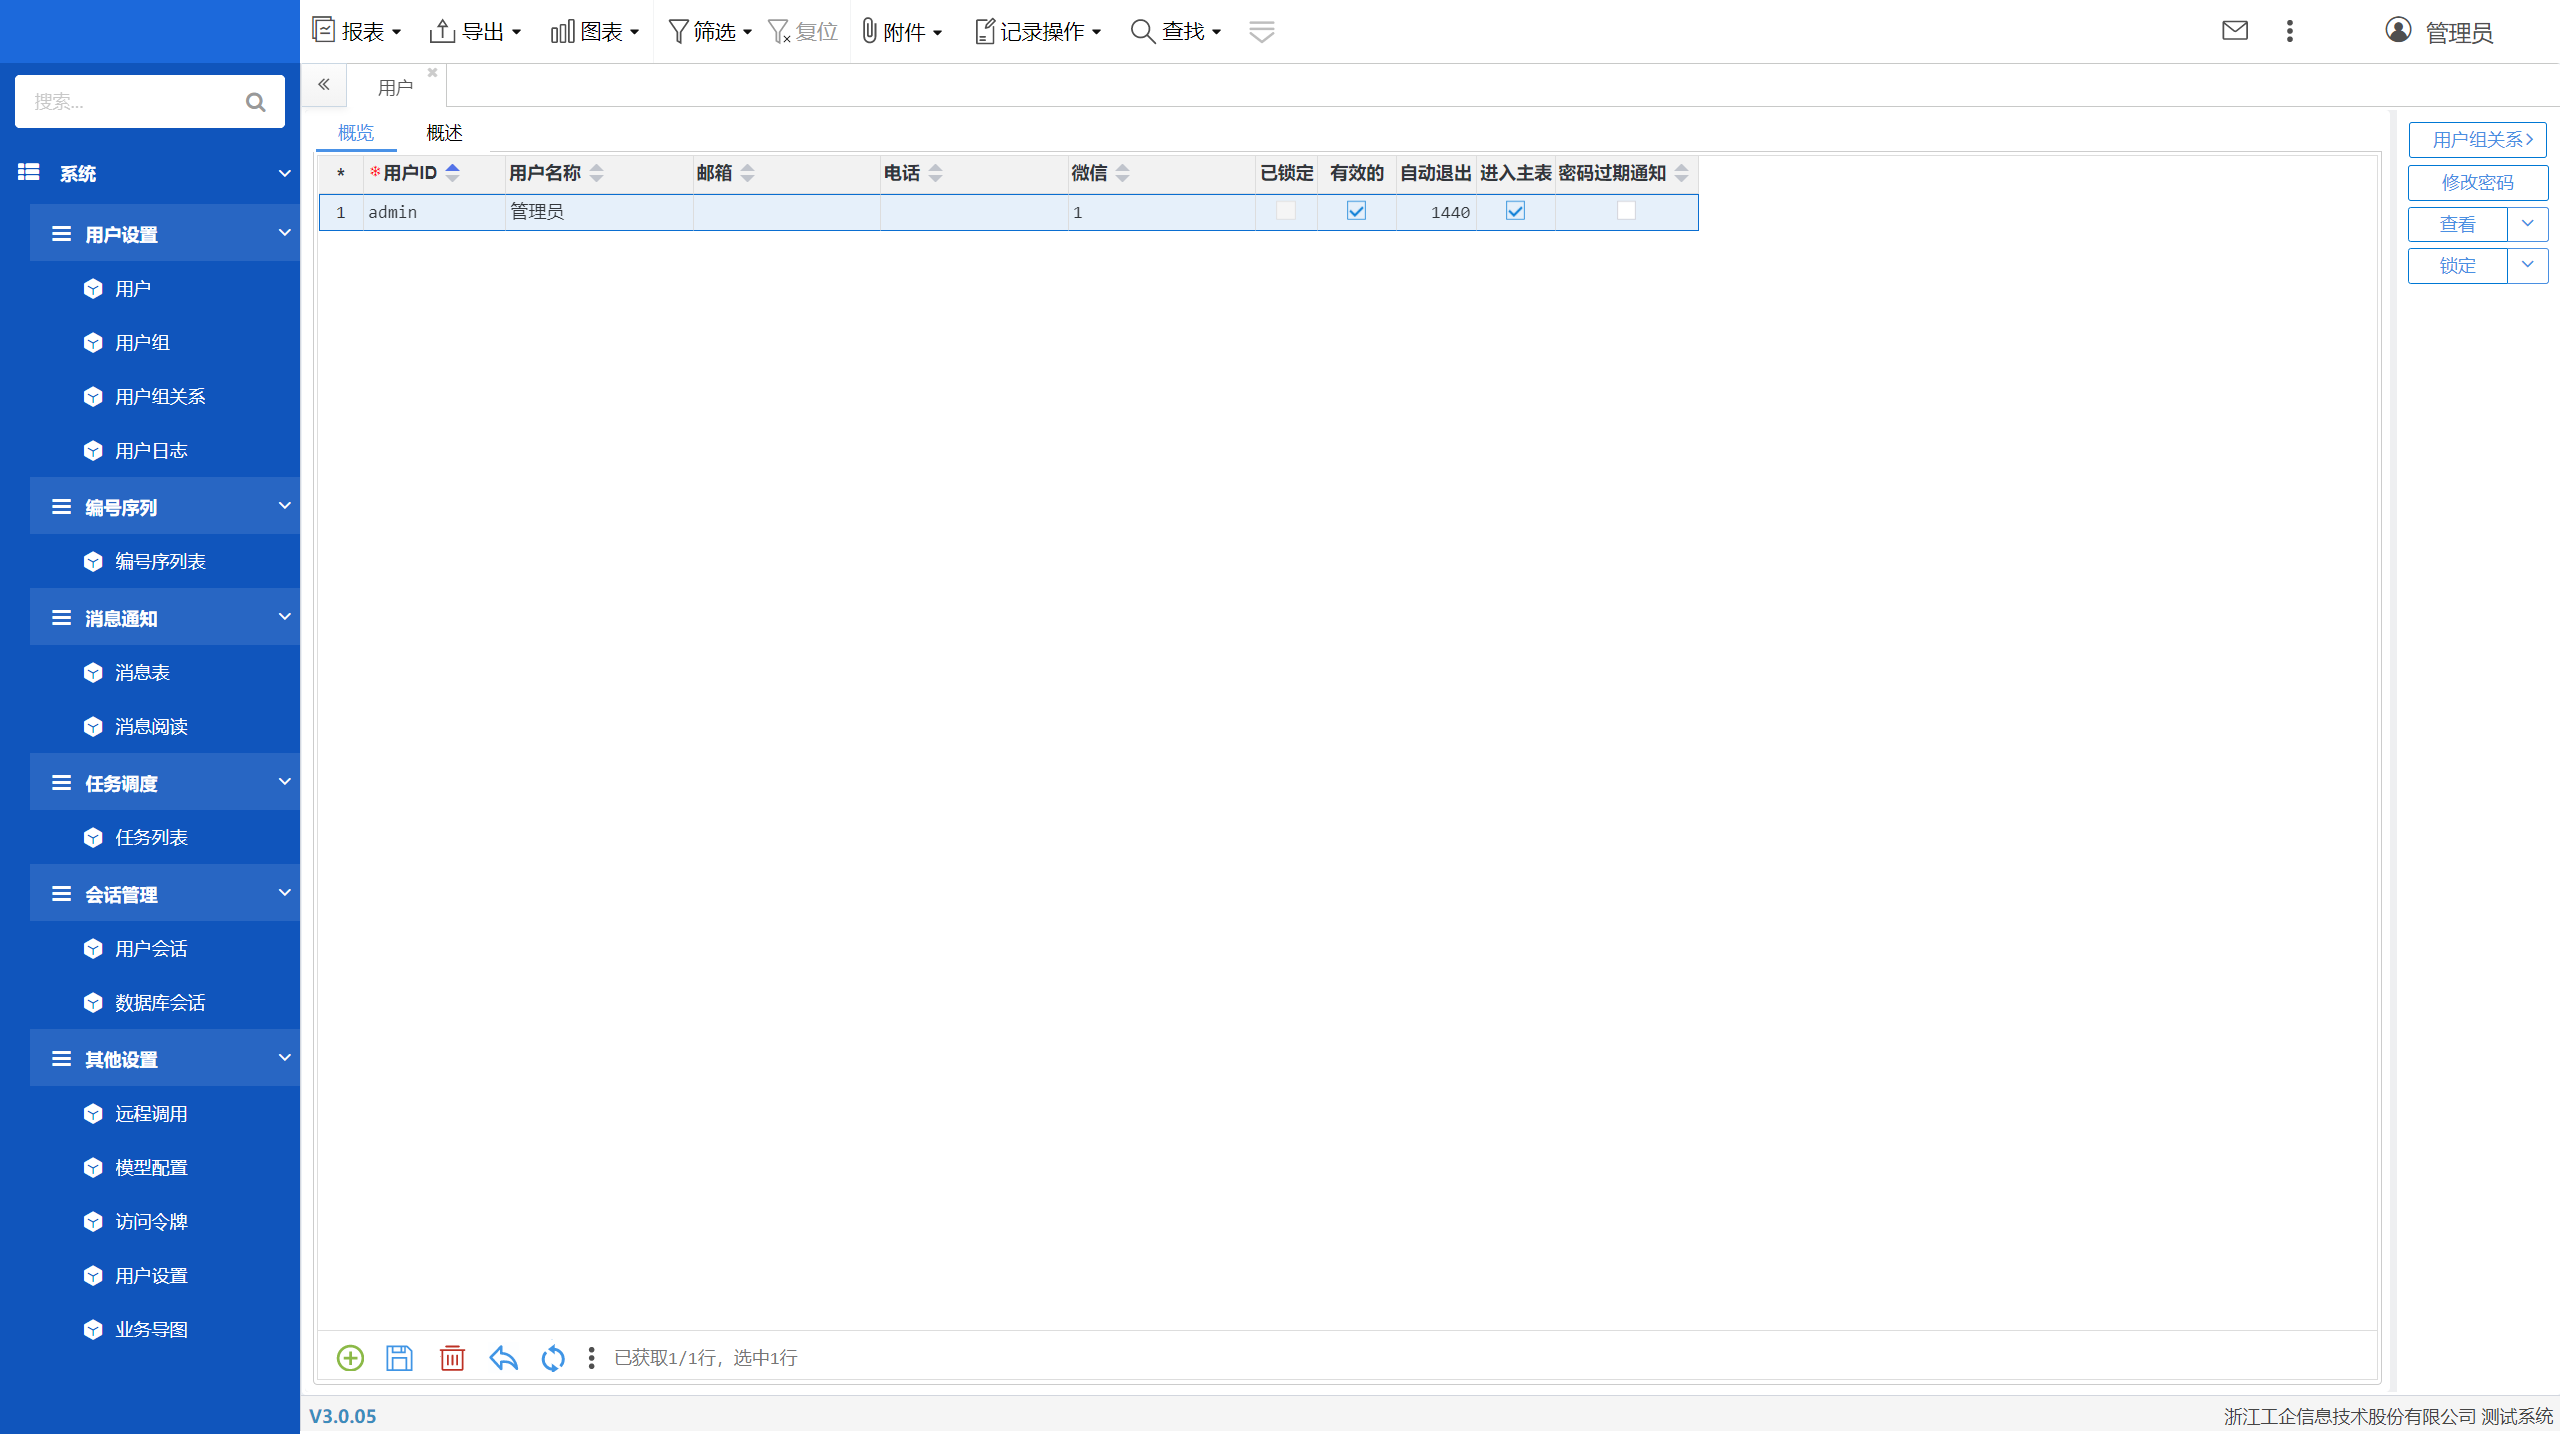
Task: Click the 复位 reset filter icon
Action: 803,32
